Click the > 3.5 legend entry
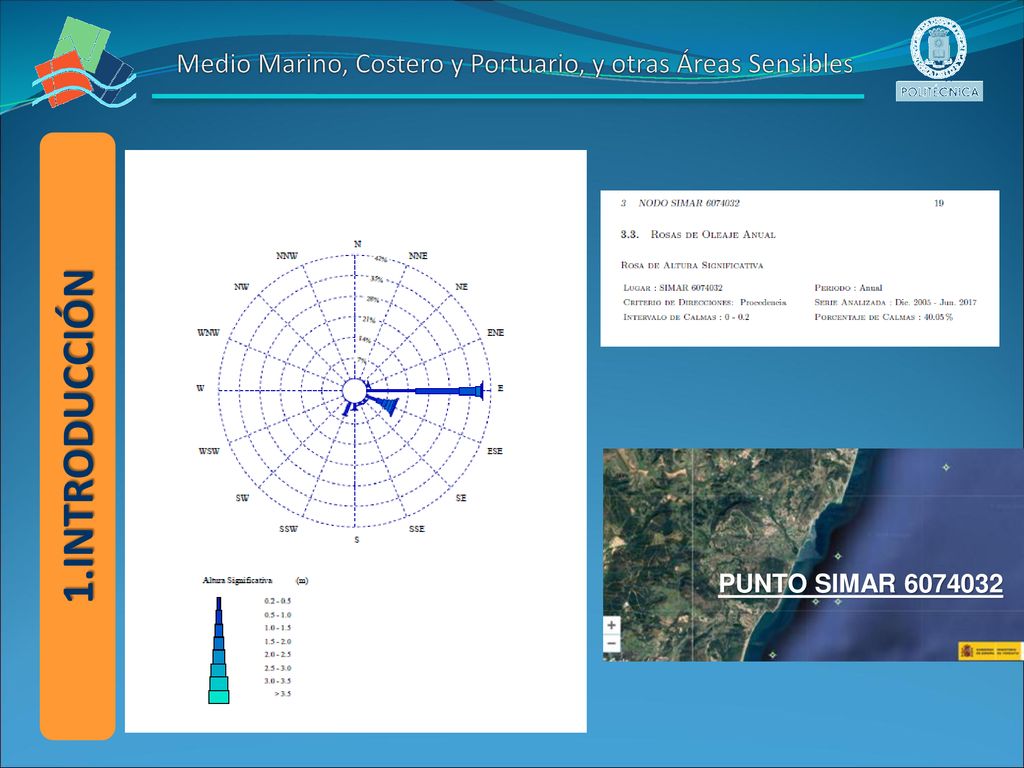 click(x=283, y=694)
